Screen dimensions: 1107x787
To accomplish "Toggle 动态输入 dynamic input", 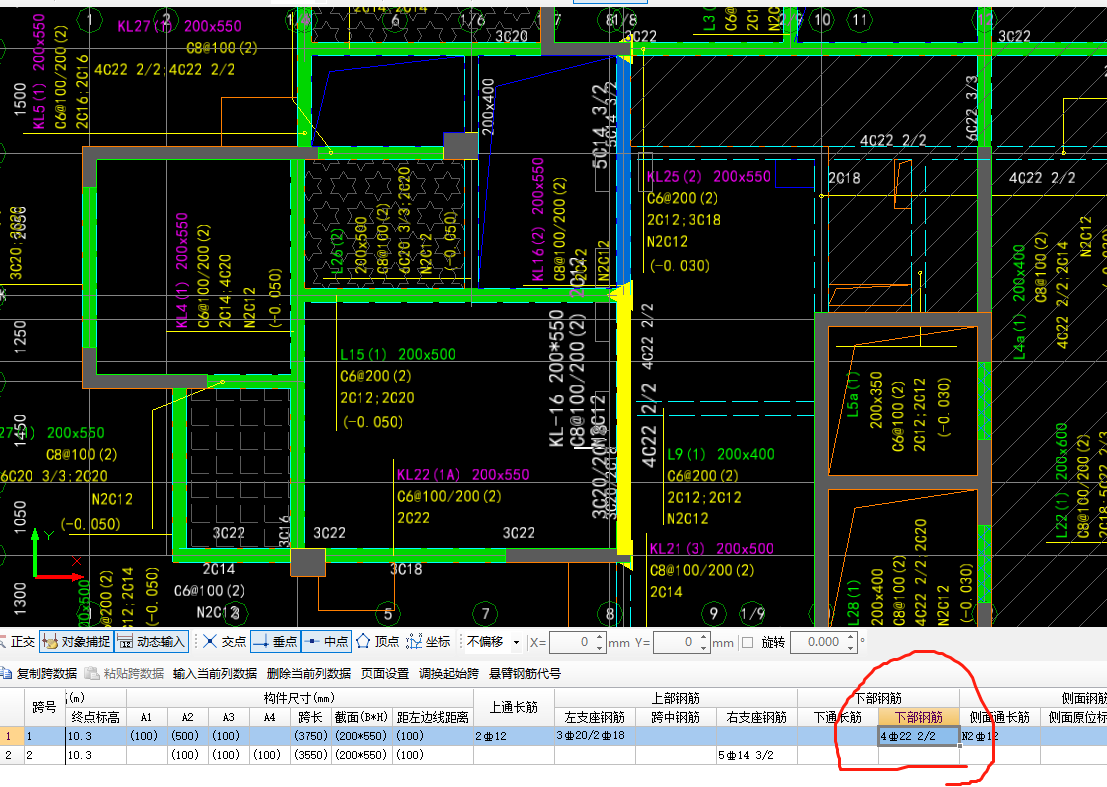I will (x=152, y=642).
